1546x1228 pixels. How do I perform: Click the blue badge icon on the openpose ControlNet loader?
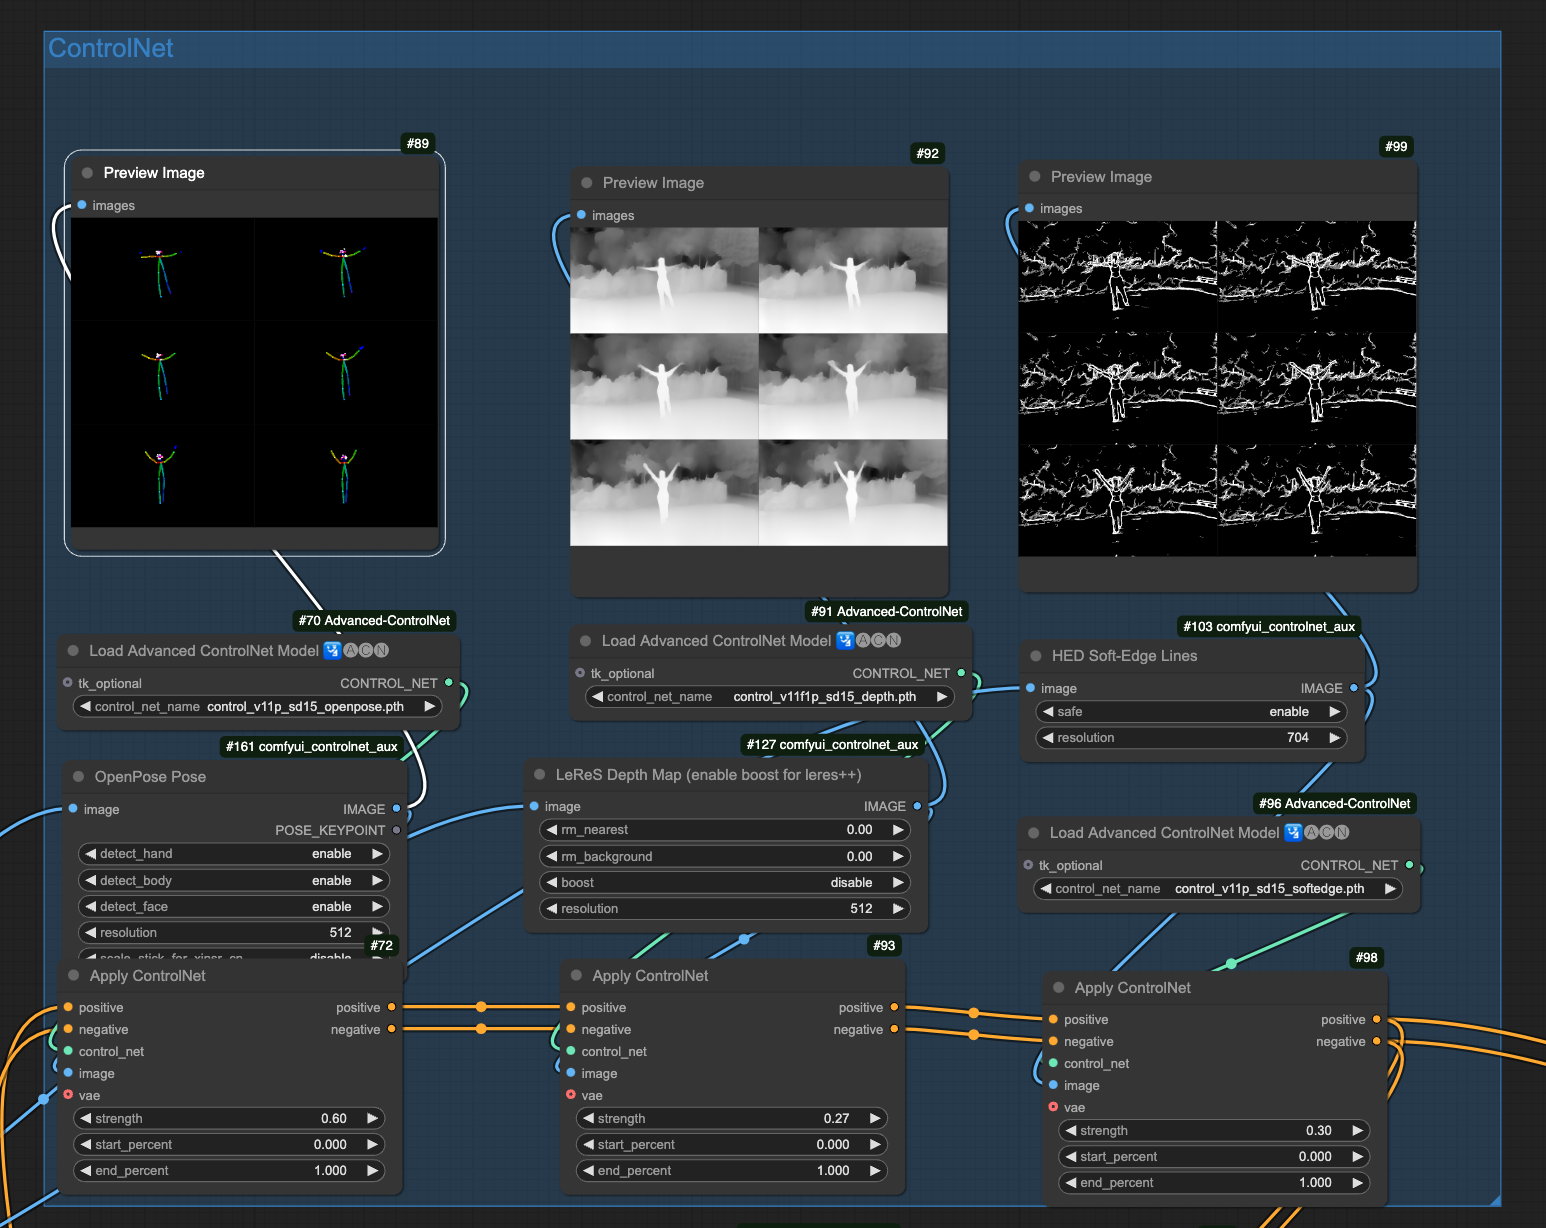(x=332, y=651)
